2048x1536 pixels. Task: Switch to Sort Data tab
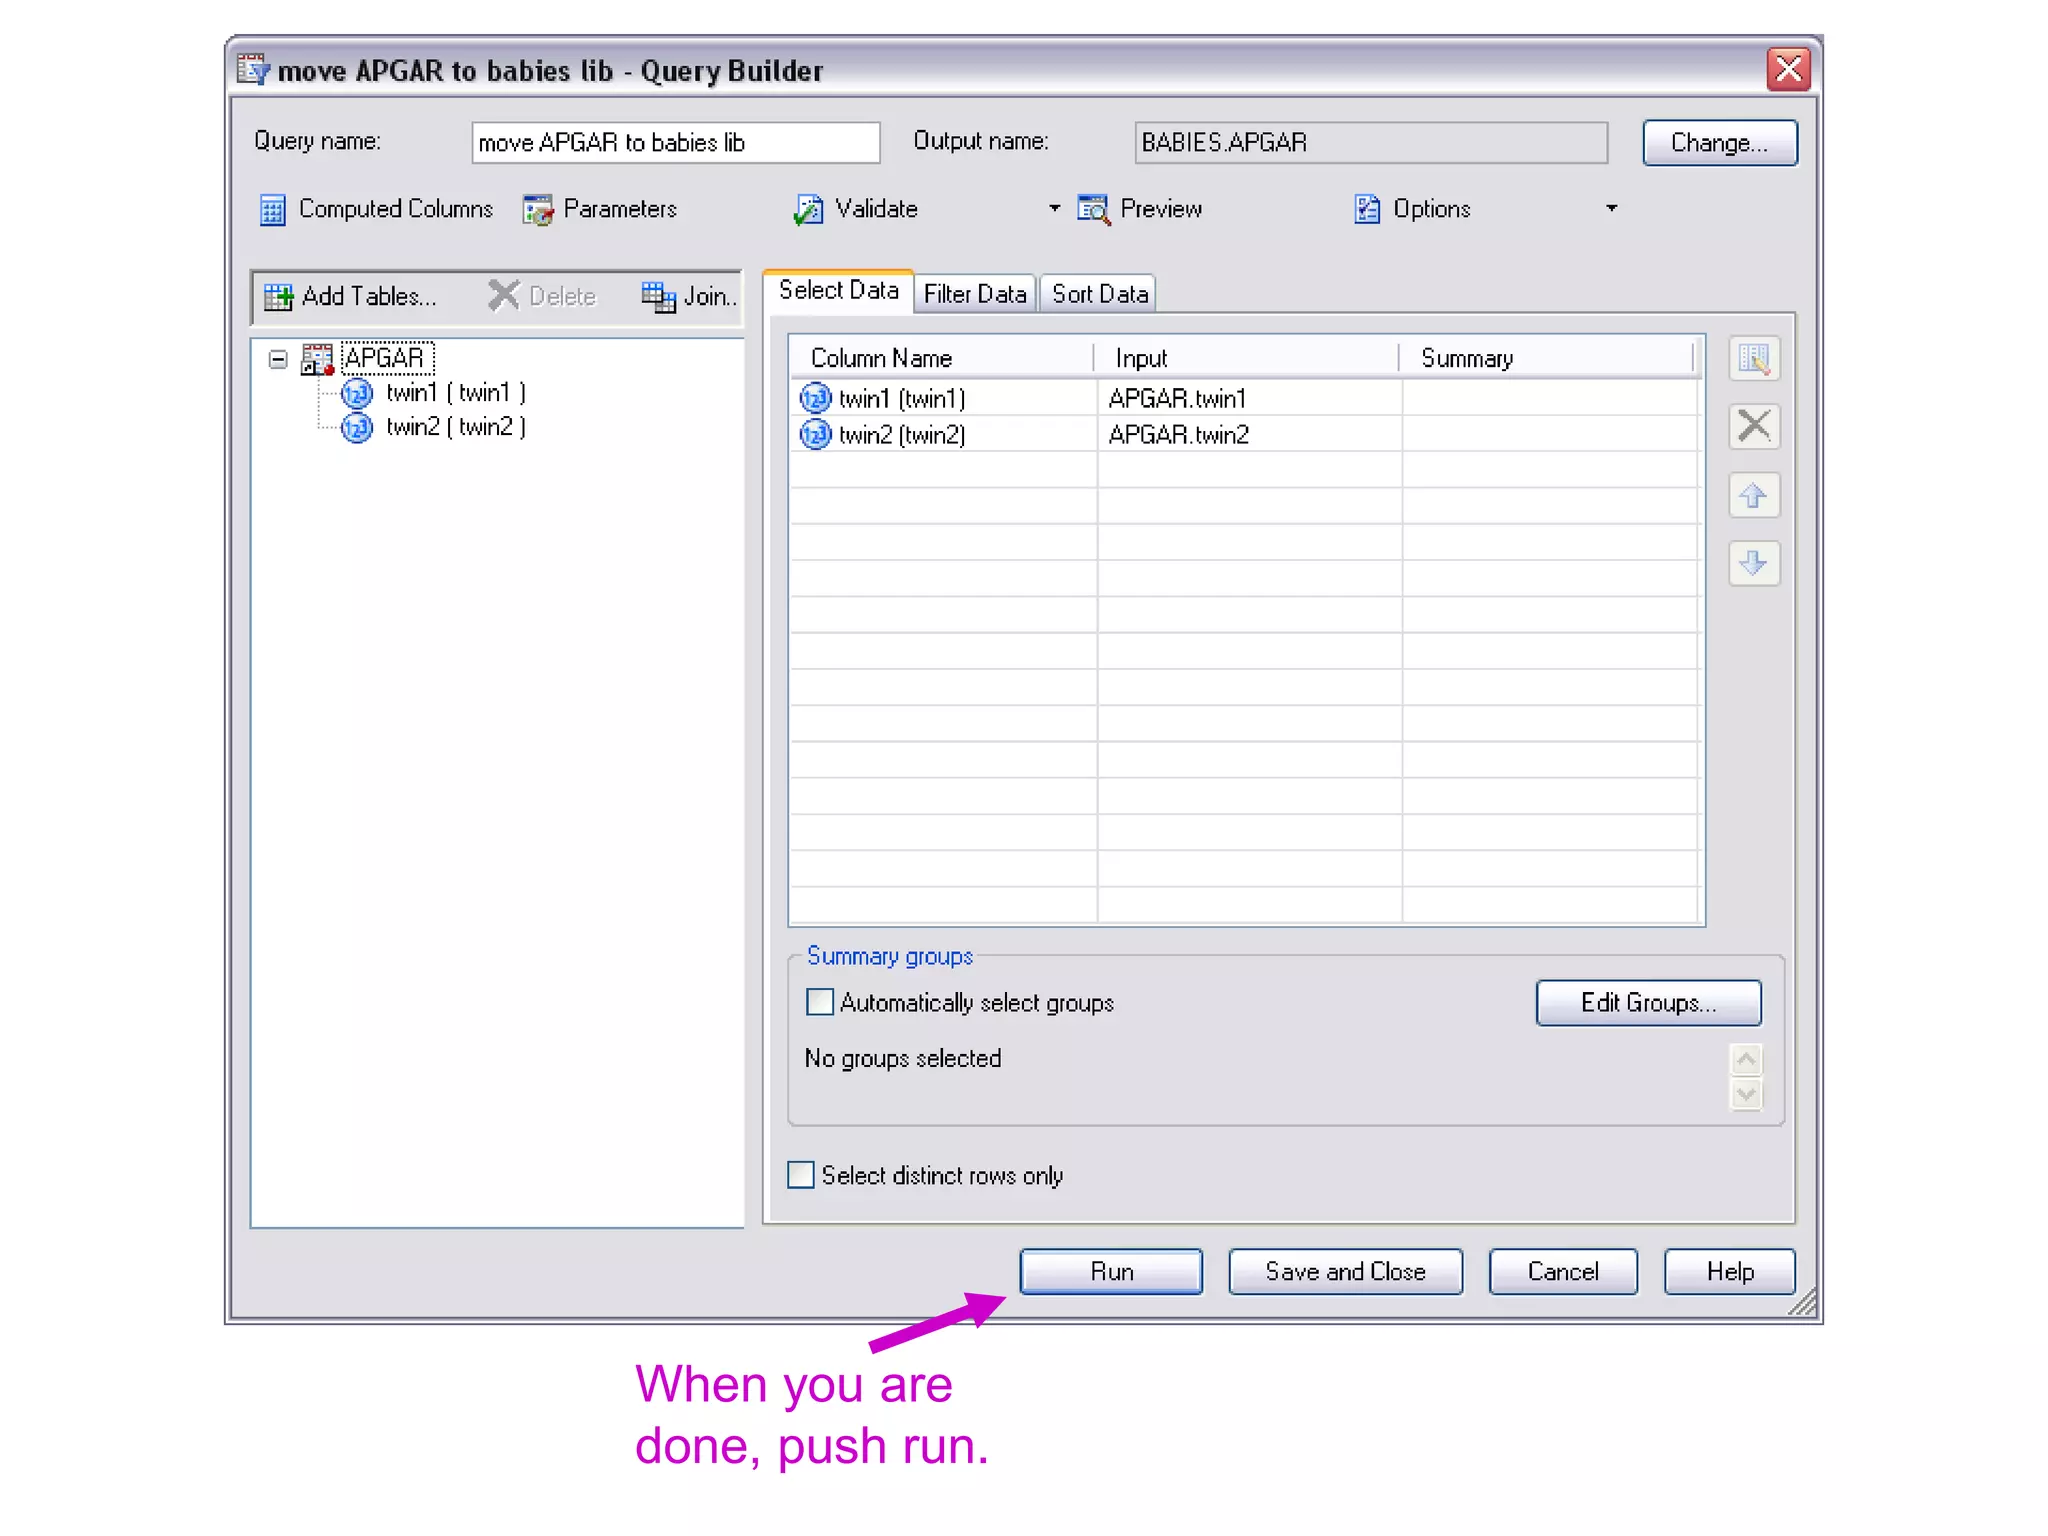click(x=1099, y=294)
